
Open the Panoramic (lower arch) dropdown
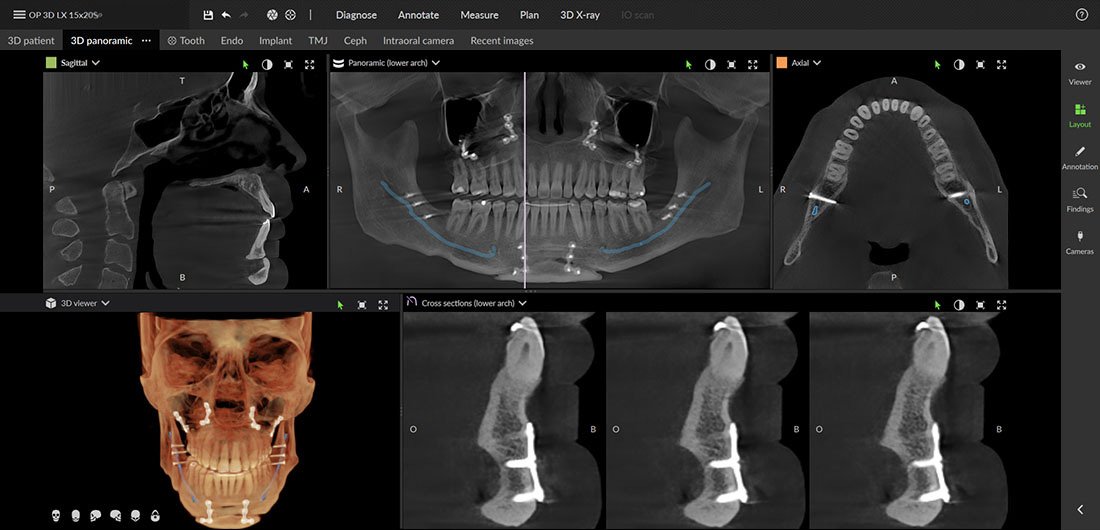(435, 63)
